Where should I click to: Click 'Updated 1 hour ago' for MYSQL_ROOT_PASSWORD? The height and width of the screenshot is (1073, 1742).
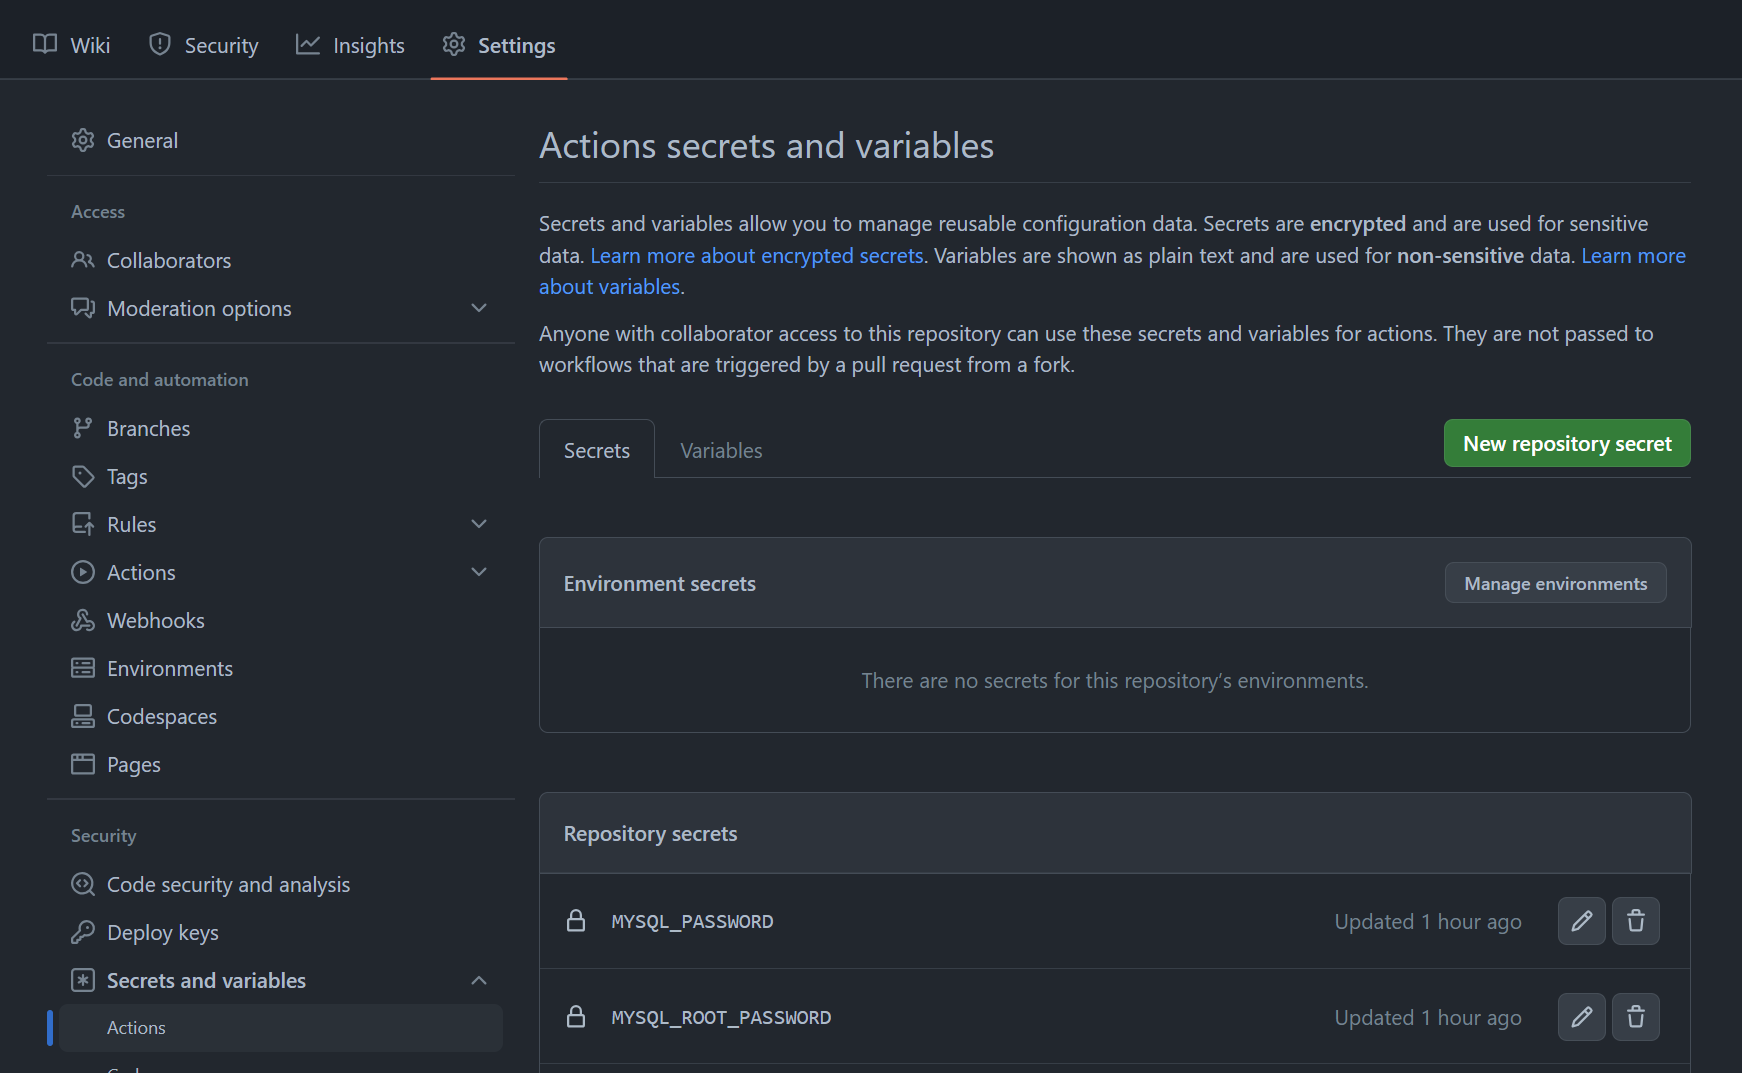1428,1018
